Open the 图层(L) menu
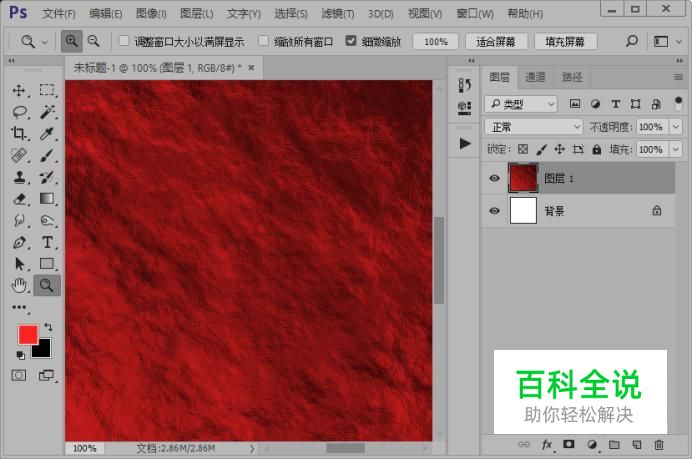This screenshot has width=692, height=459. 197,14
